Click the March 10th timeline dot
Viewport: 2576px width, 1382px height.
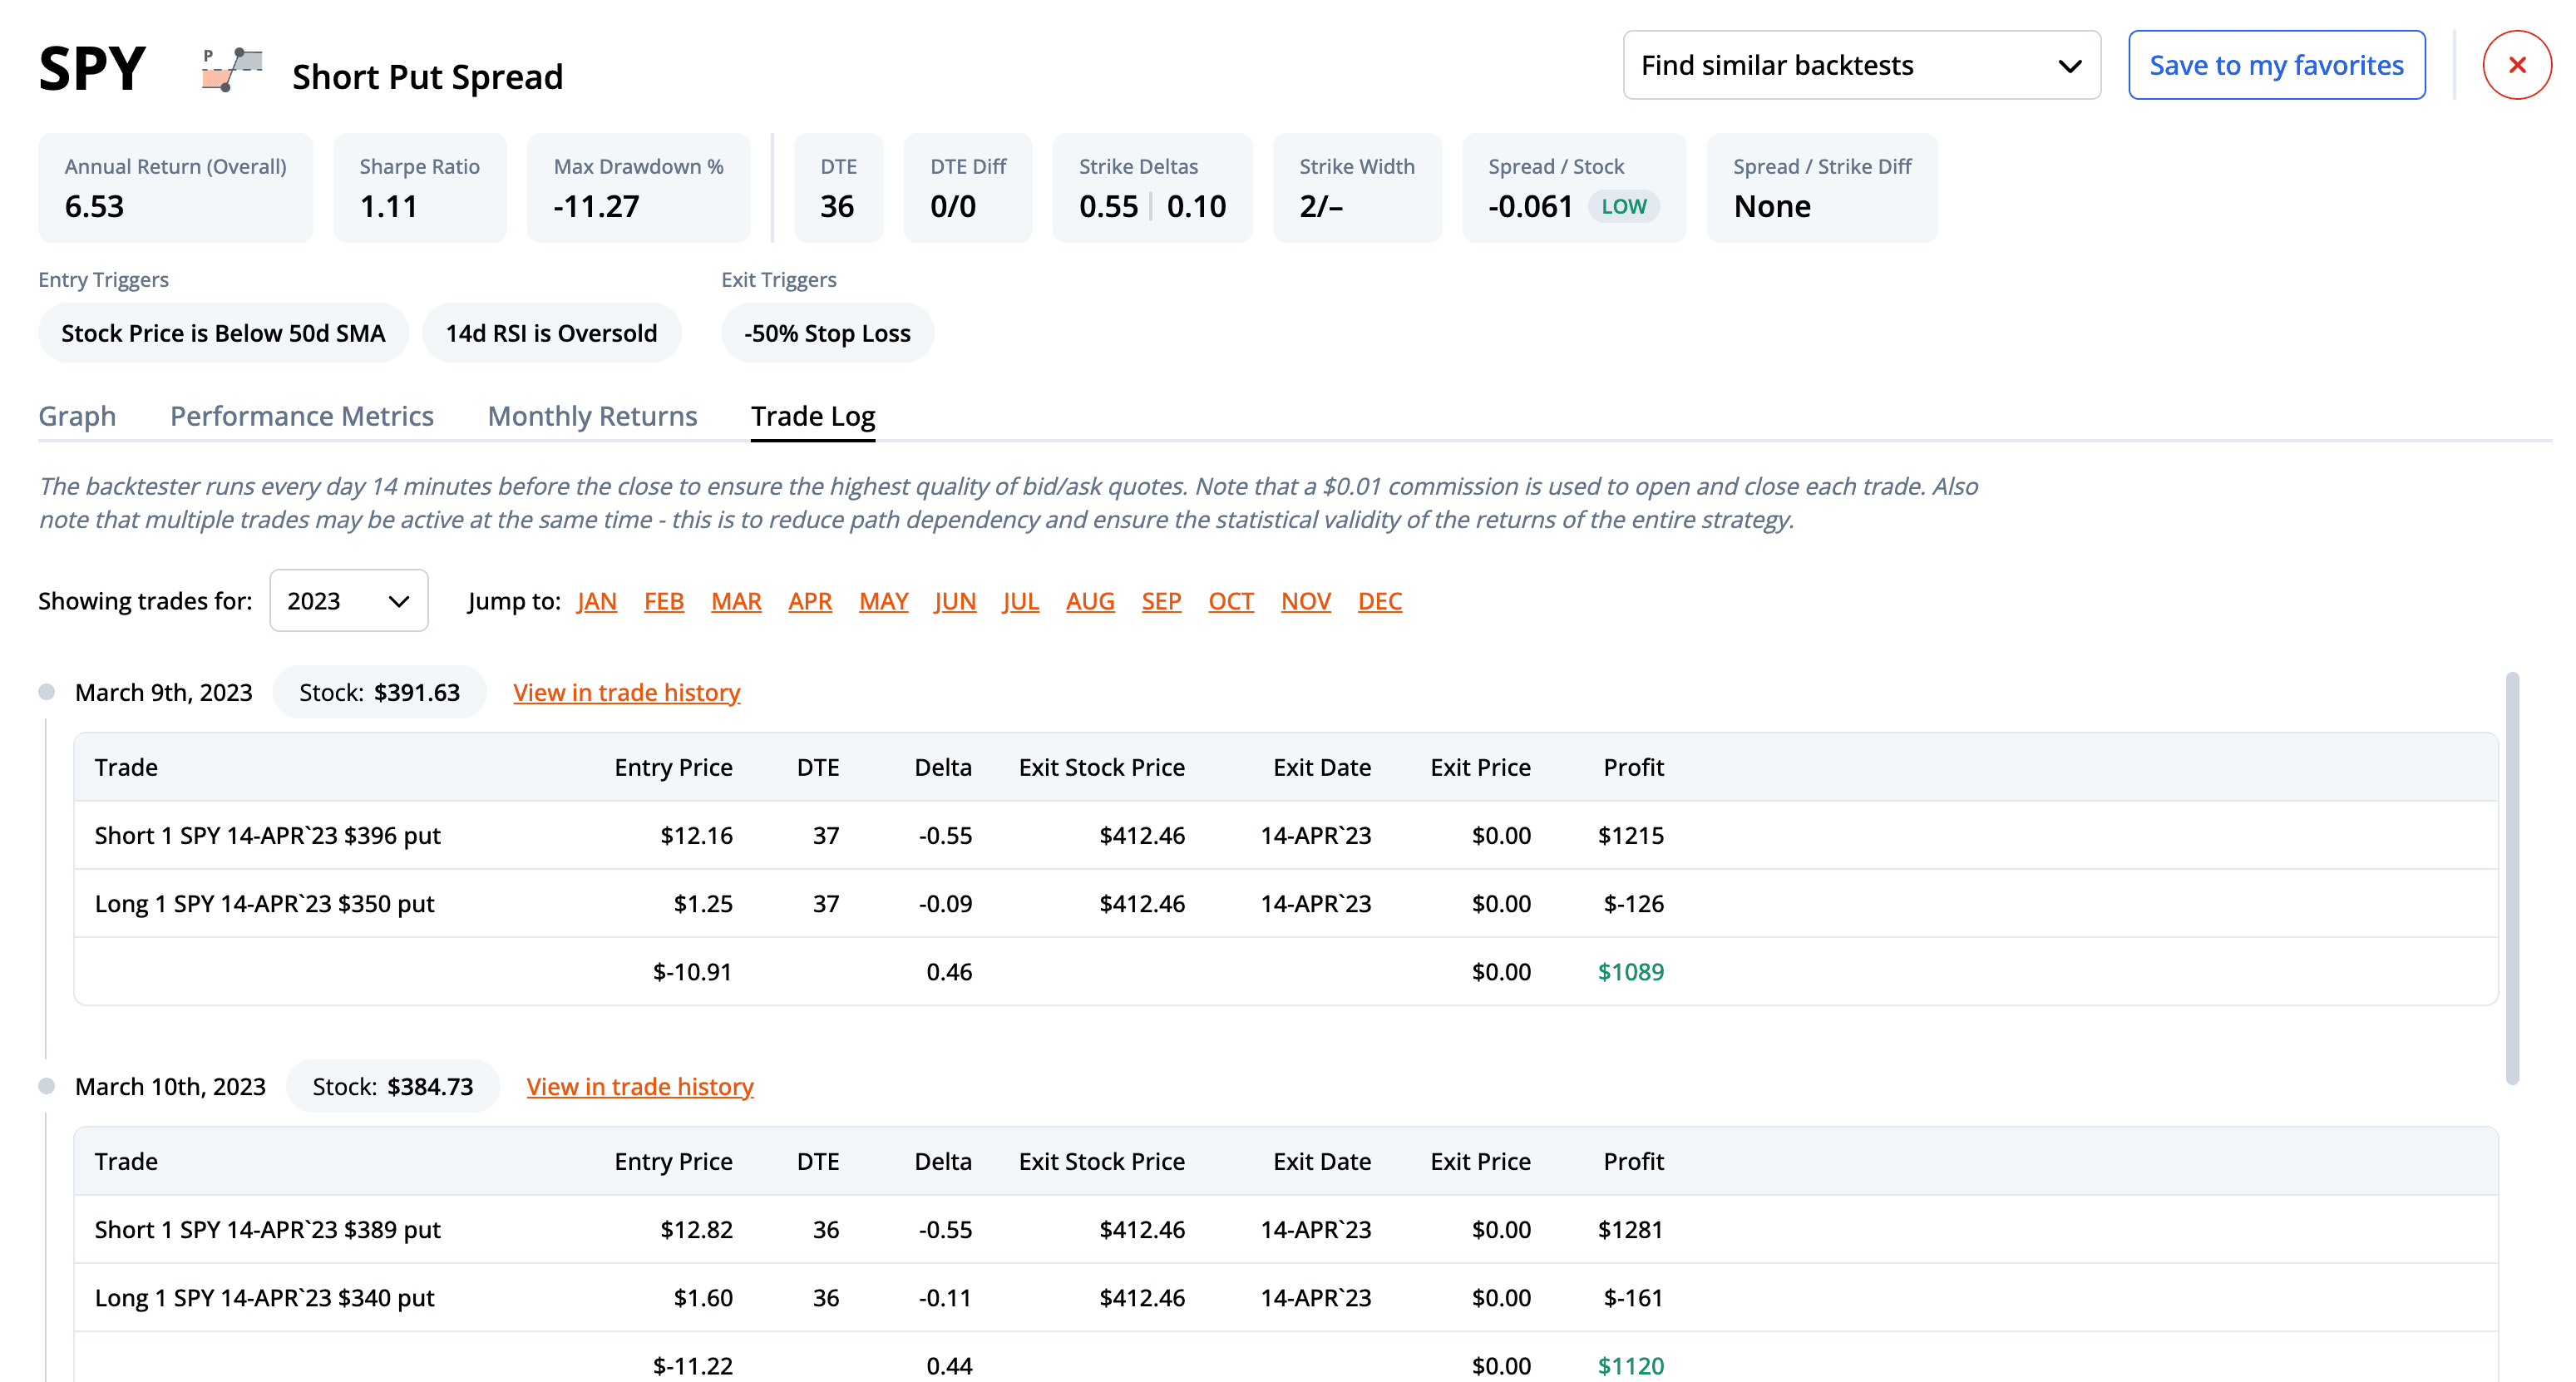(46, 1086)
